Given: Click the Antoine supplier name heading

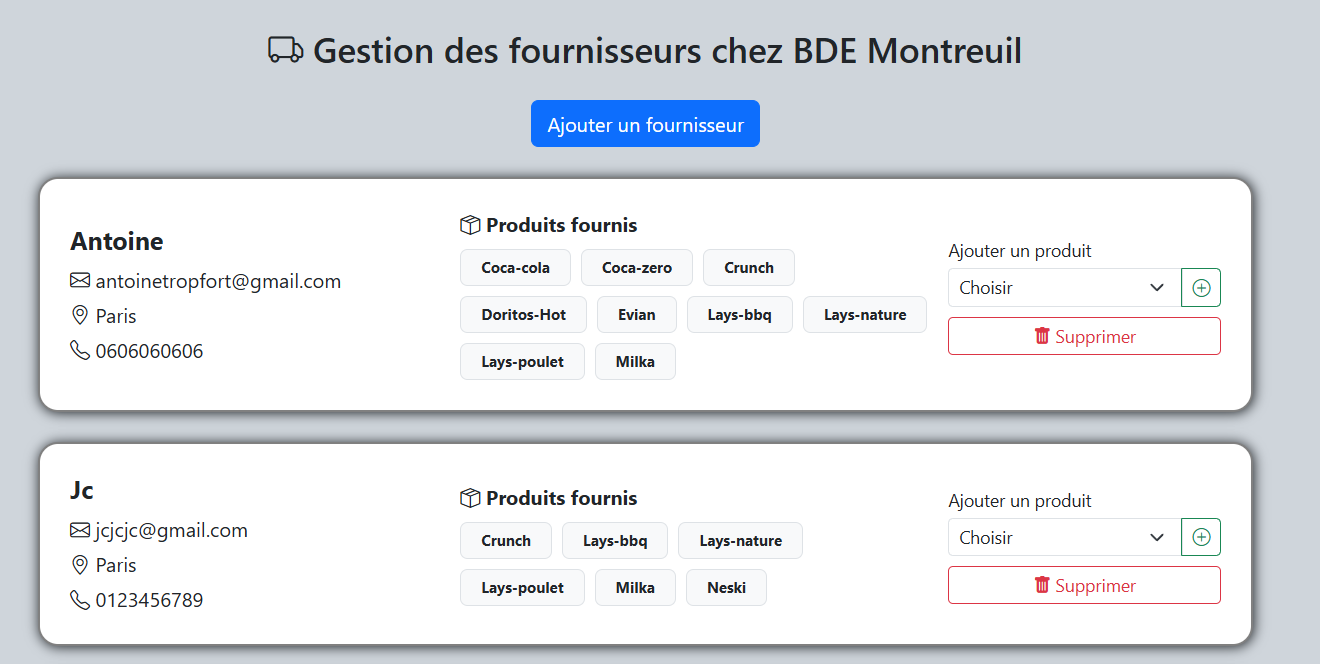Looking at the screenshot, I should pyautogui.click(x=117, y=241).
